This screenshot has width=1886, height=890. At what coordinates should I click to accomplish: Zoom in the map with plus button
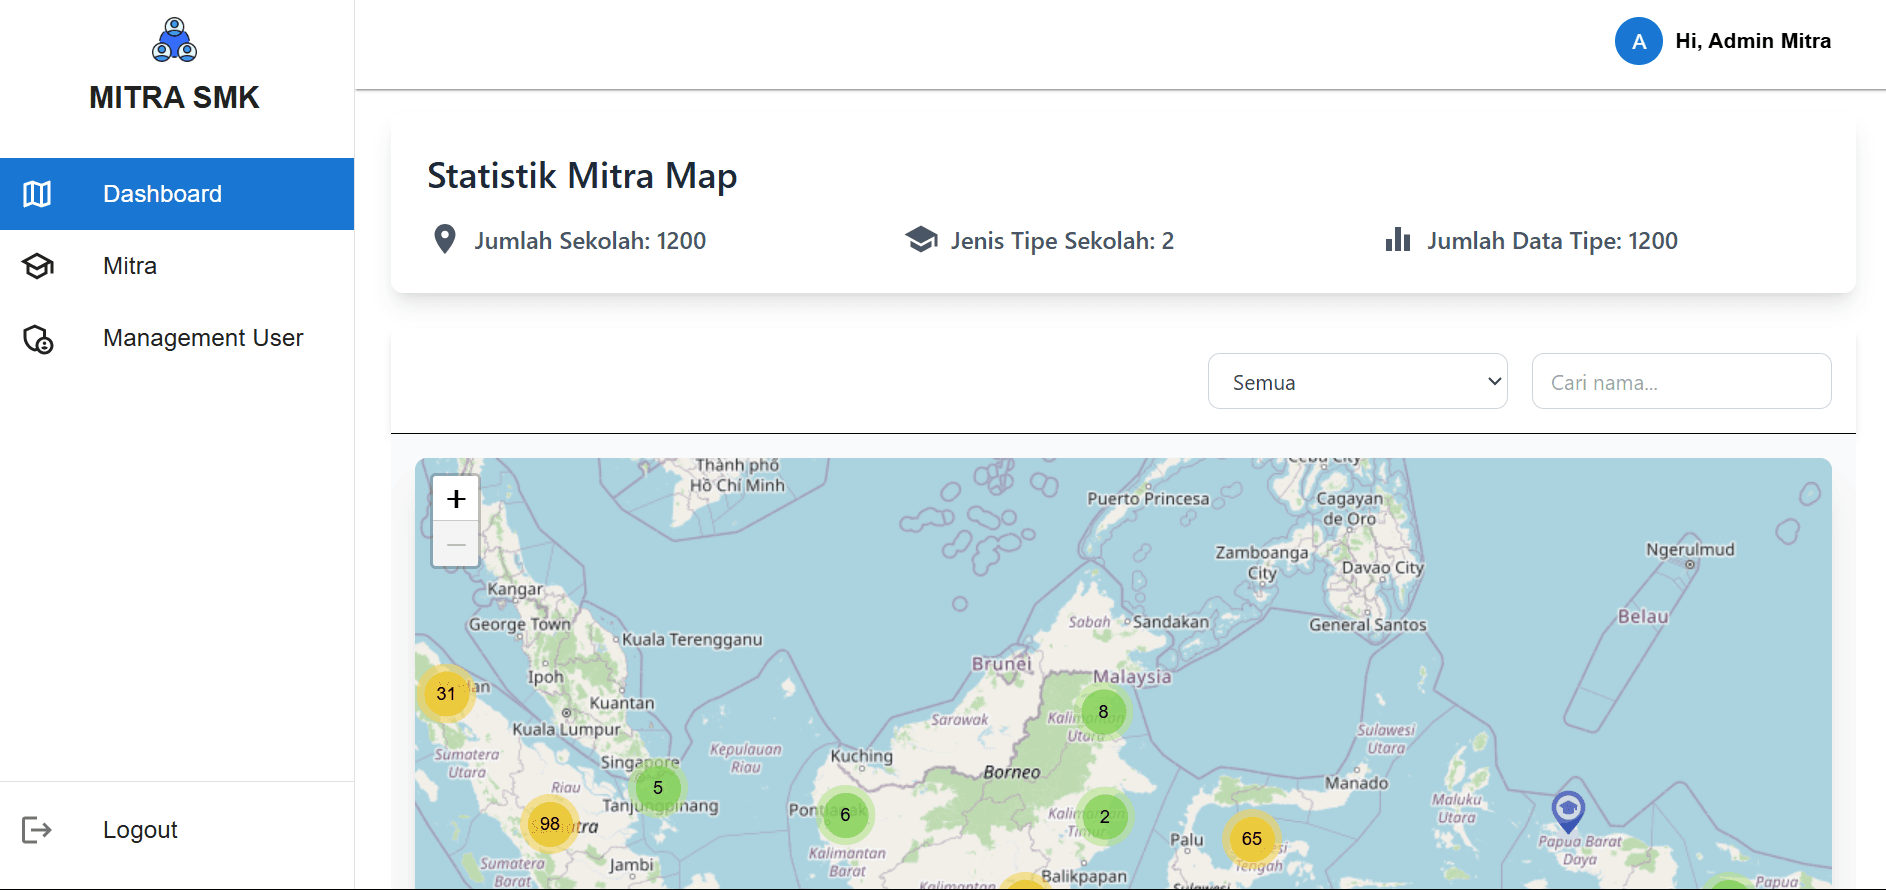pyautogui.click(x=456, y=499)
